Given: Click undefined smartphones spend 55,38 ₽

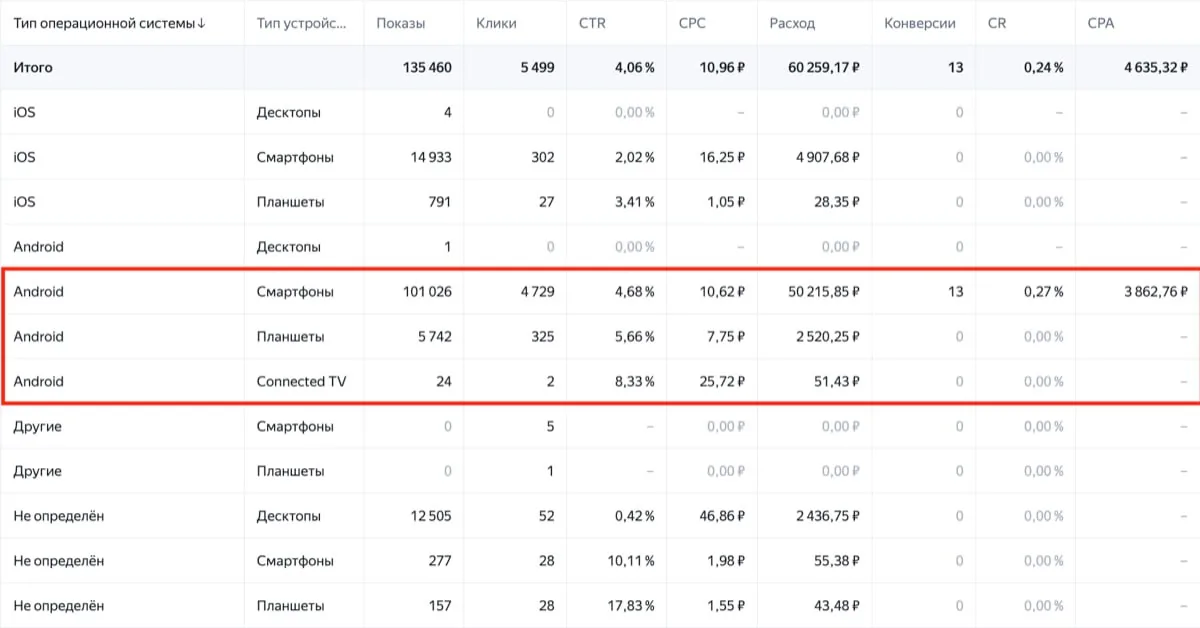Looking at the screenshot, I should coord(836,561).
